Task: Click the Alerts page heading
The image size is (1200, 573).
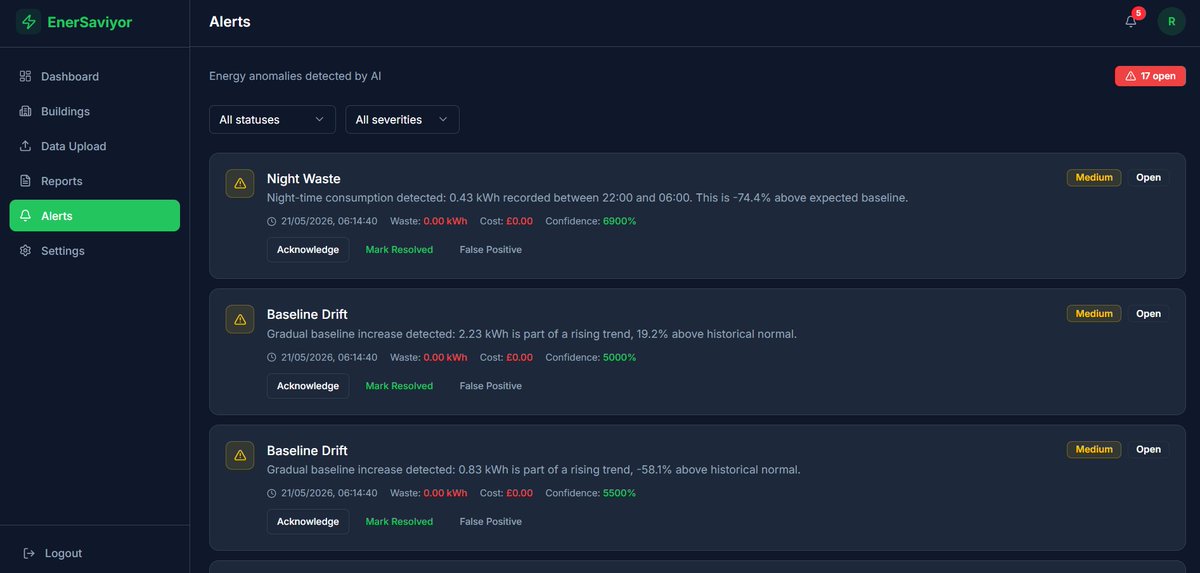Action: 230,21
